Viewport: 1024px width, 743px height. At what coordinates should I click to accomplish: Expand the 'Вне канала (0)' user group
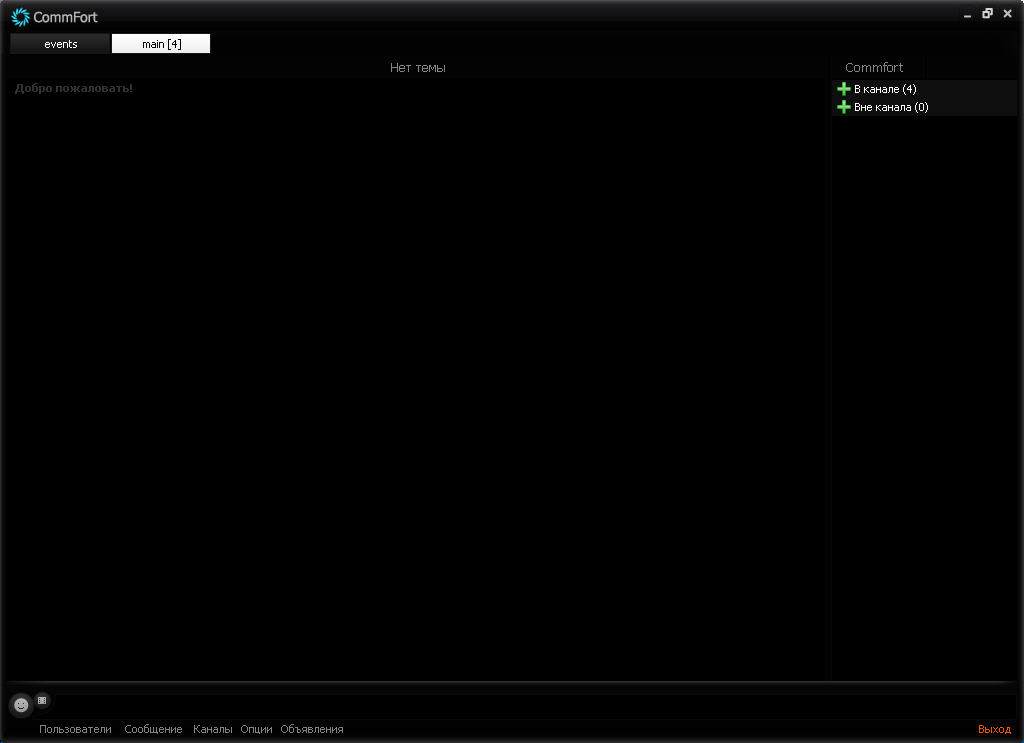pos(844,107)
